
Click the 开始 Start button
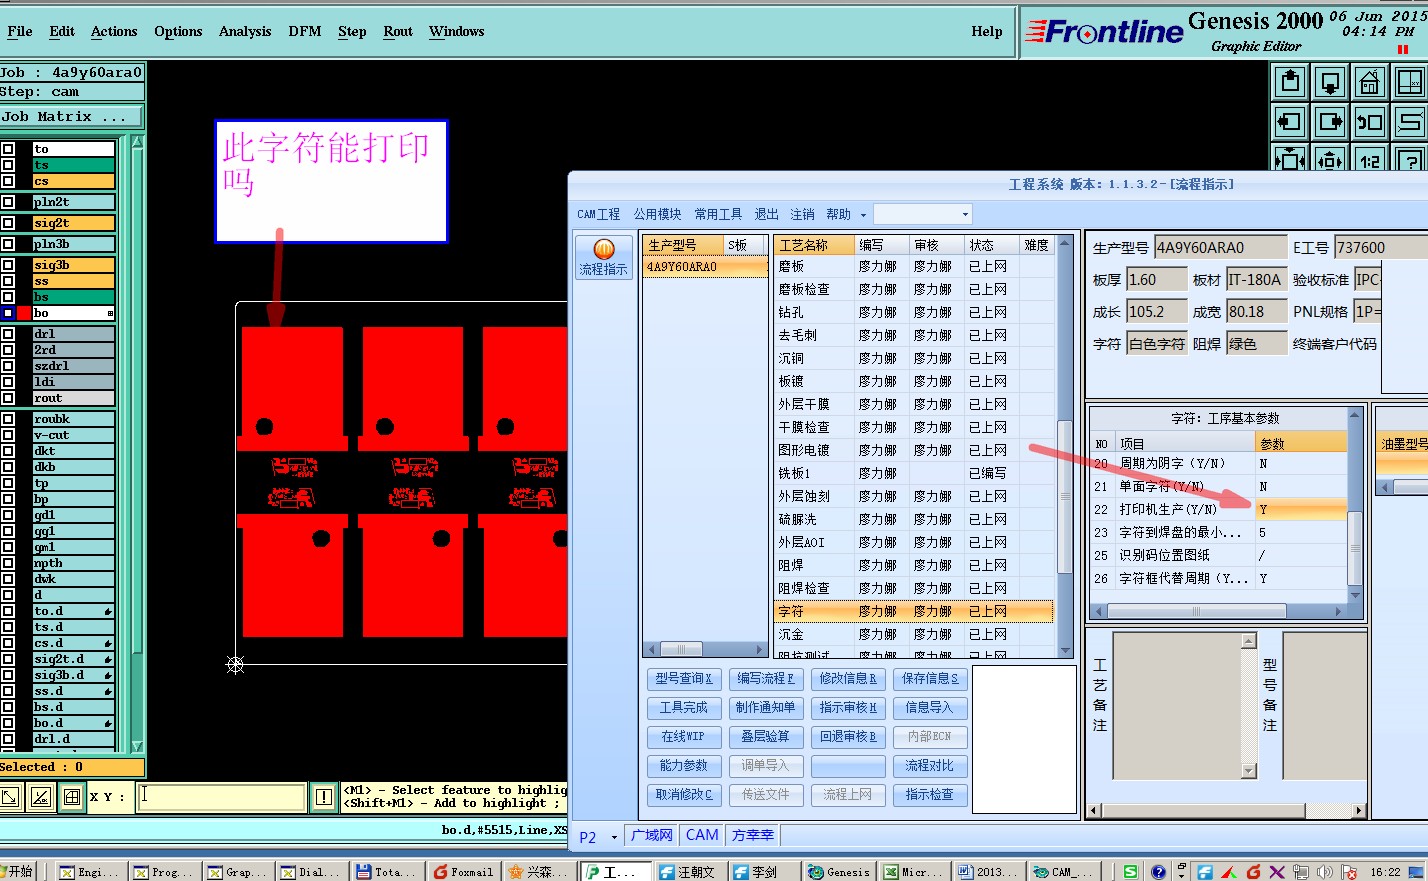pyautogui.click(x=18, y=872)
